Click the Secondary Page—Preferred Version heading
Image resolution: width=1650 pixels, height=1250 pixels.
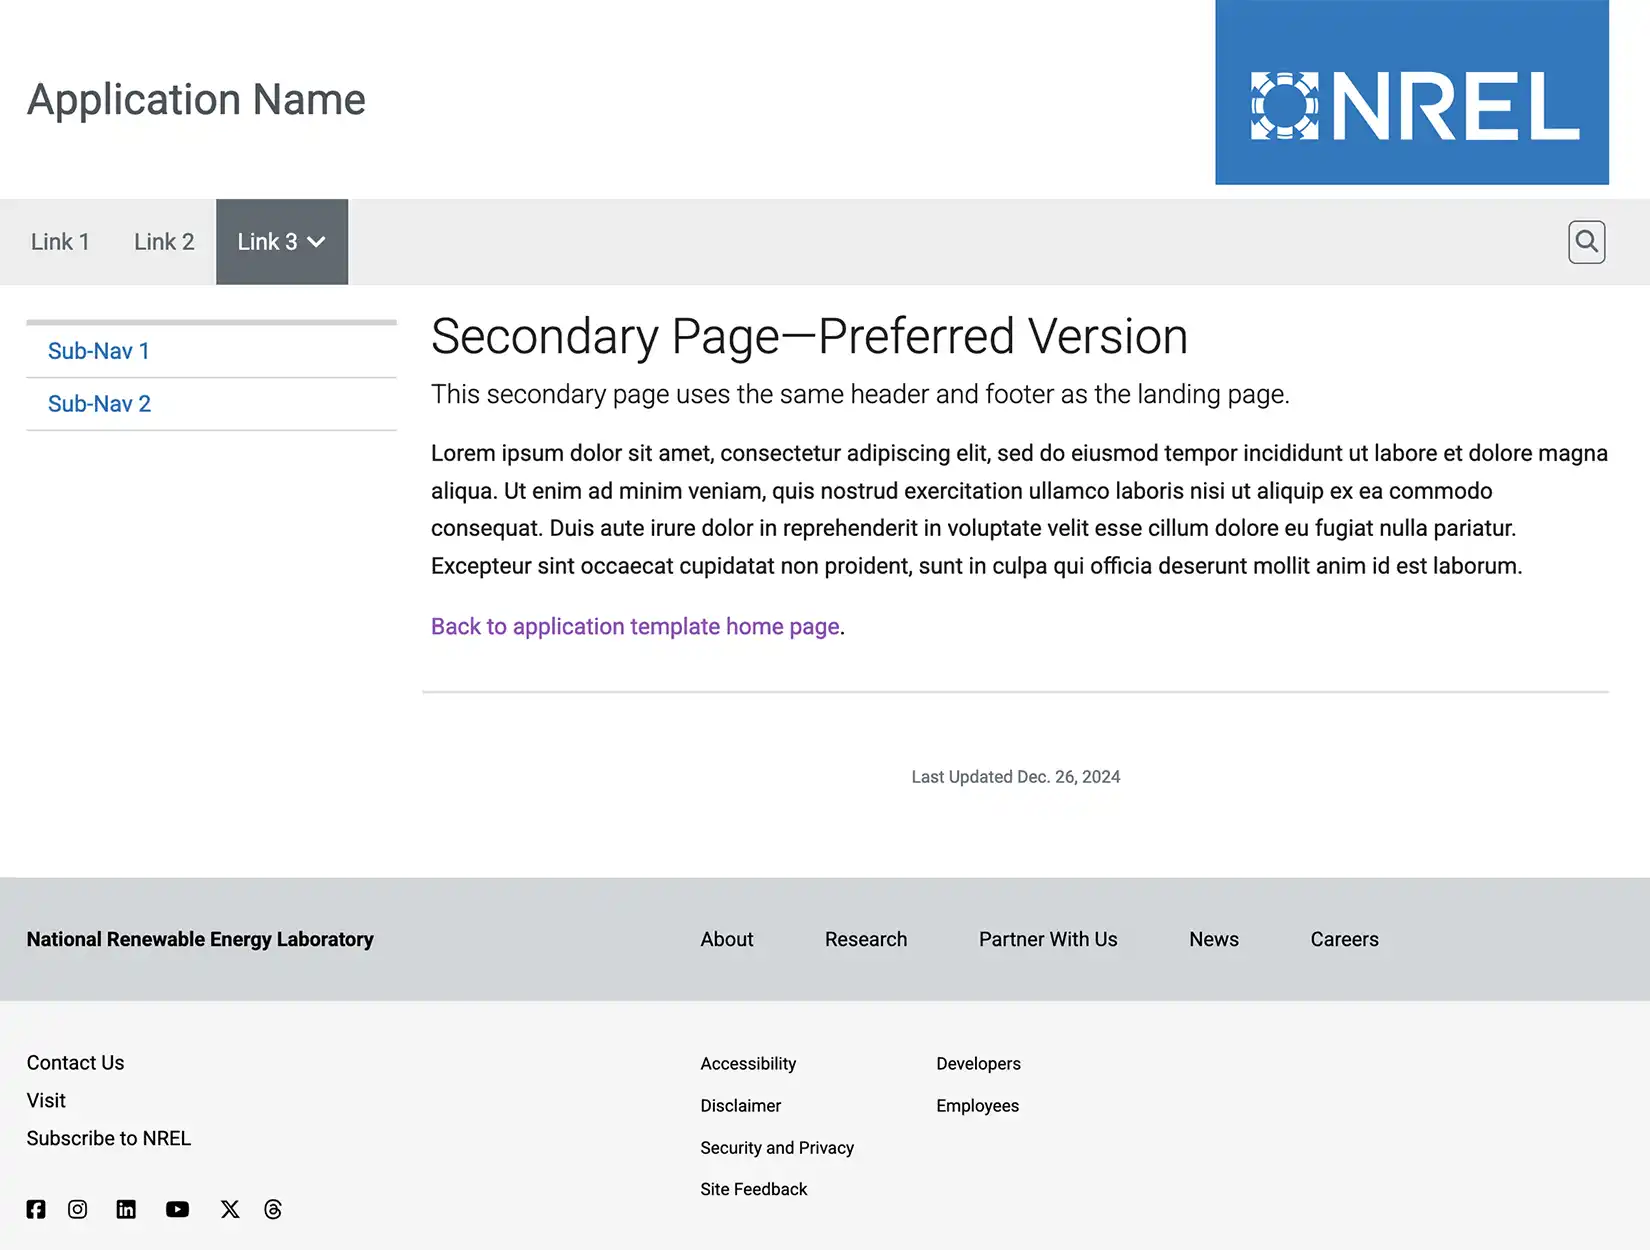click(809, 336)
